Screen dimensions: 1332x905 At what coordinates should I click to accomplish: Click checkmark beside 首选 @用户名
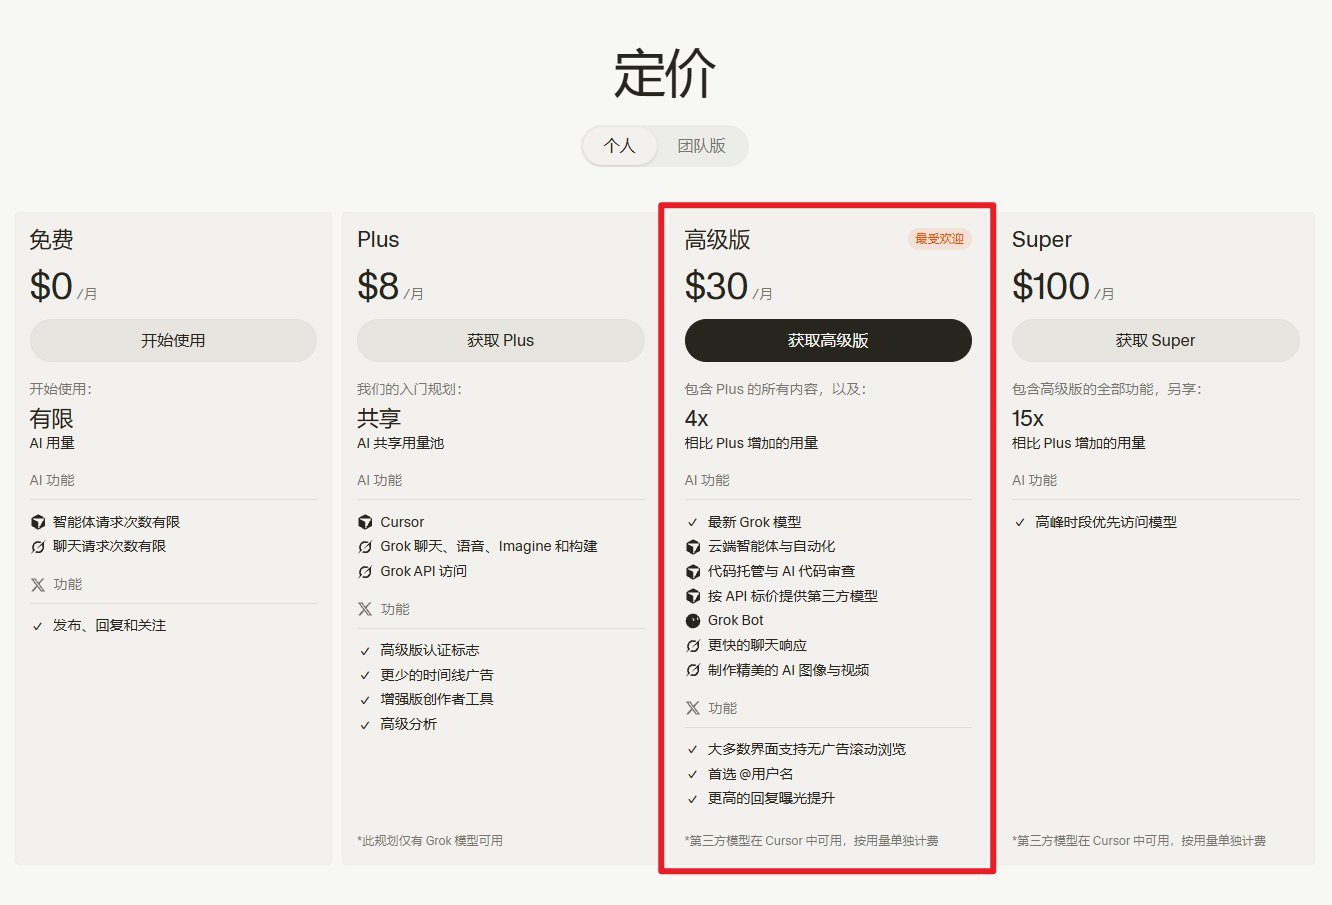693,775
